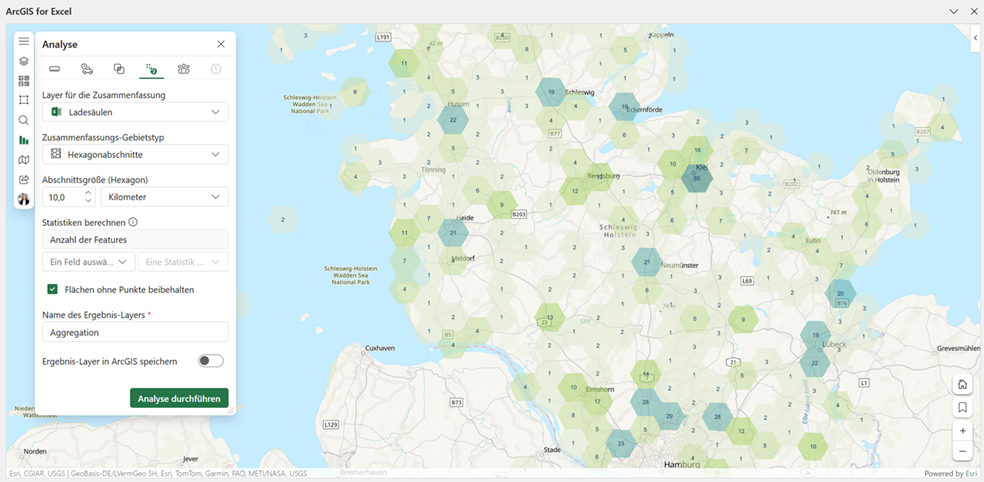This screenshot has height=482, width=984.
Task: Click the side collapse arrow at map's right edge
Action: pos(975,38)
